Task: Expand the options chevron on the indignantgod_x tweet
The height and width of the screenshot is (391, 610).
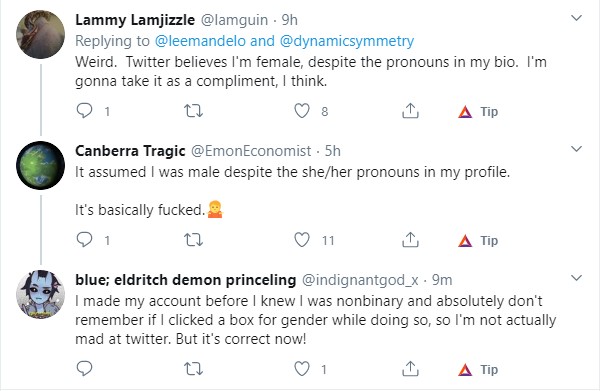Action: pyautogui.click(x=576, y=278)
